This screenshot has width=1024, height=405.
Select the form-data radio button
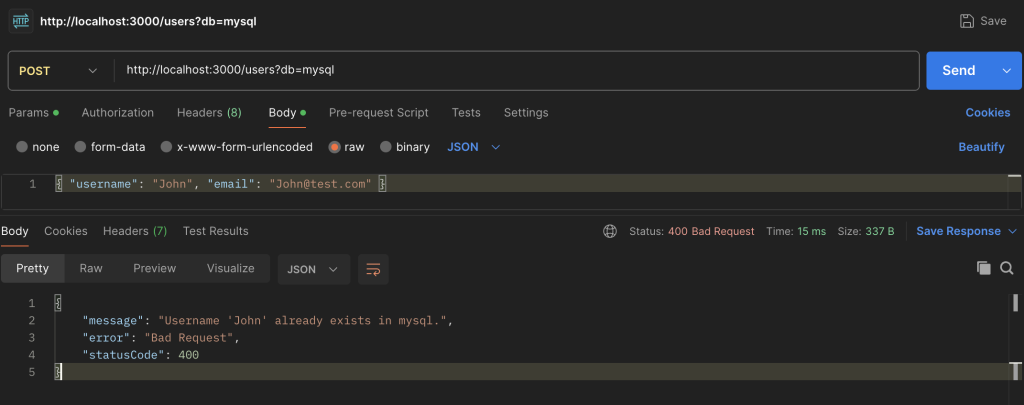click(81, 147)
